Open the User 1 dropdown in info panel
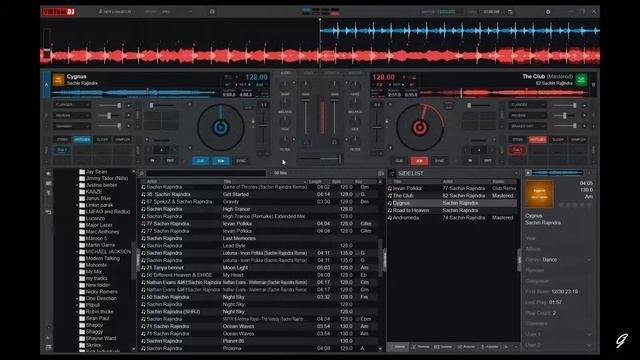The width and height of the screenshot is (640, 360). click(x=588, y=334)
